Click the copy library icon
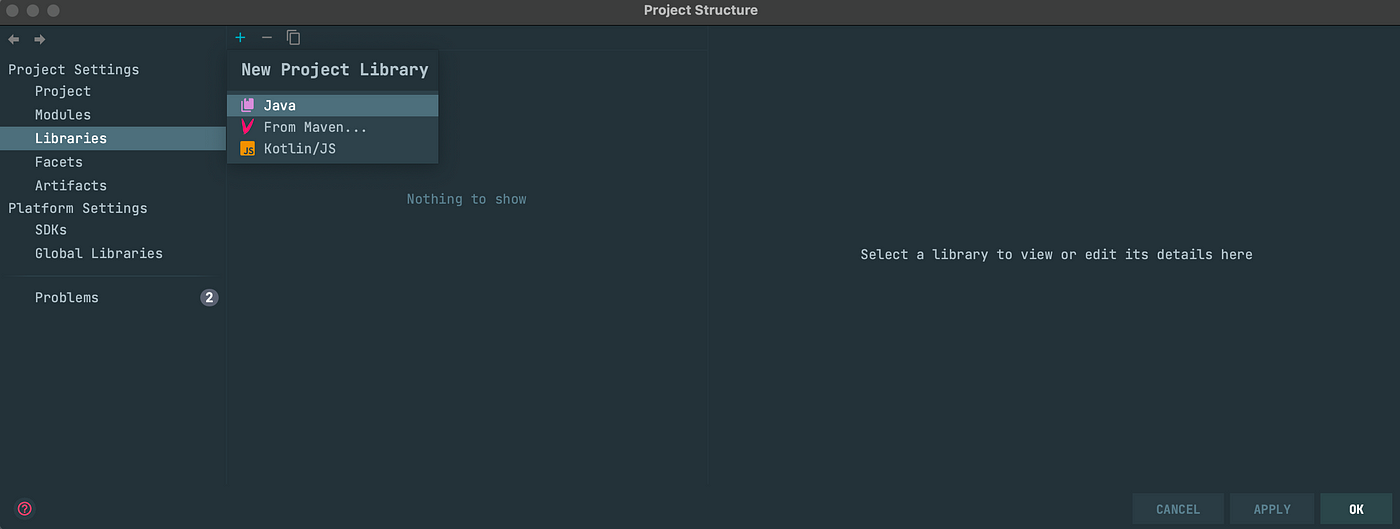This screenshot has height=529, width=1400. (293, 38)
